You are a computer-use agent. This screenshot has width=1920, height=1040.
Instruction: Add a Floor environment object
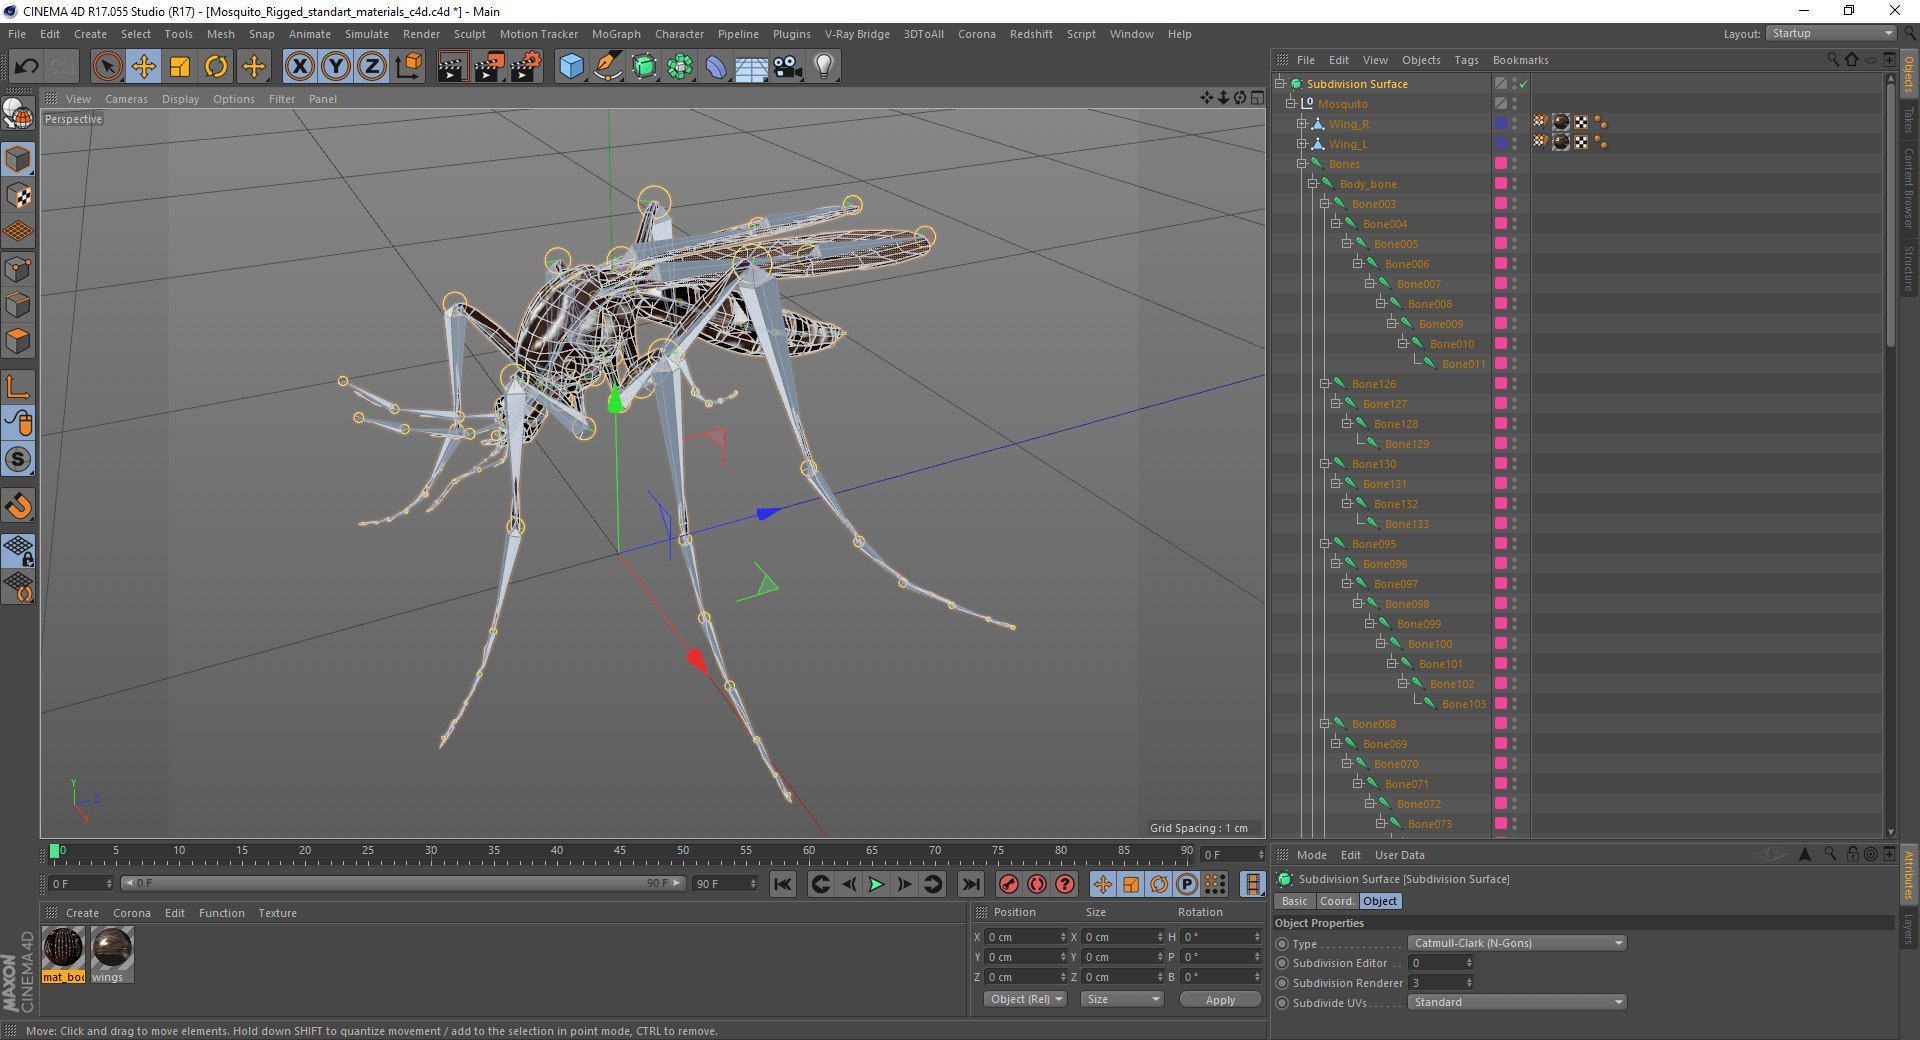(x=752, y=67)
